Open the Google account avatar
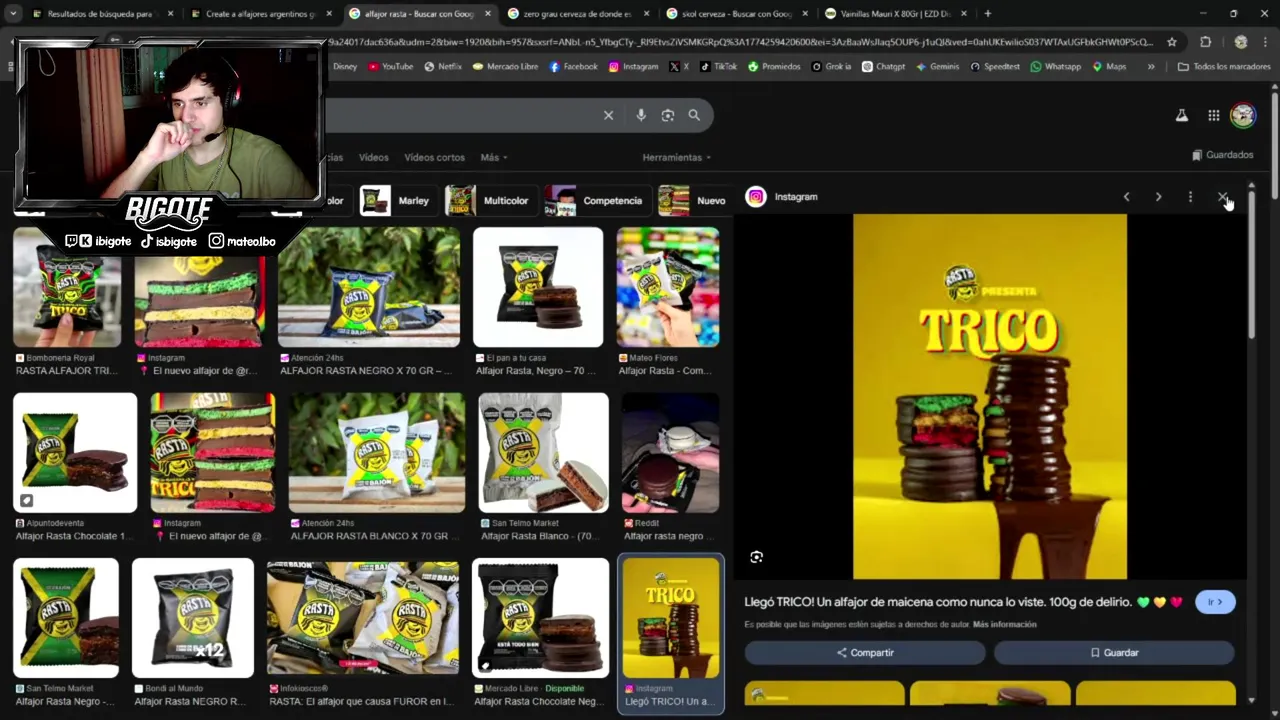 click(x=1243, y=115)
